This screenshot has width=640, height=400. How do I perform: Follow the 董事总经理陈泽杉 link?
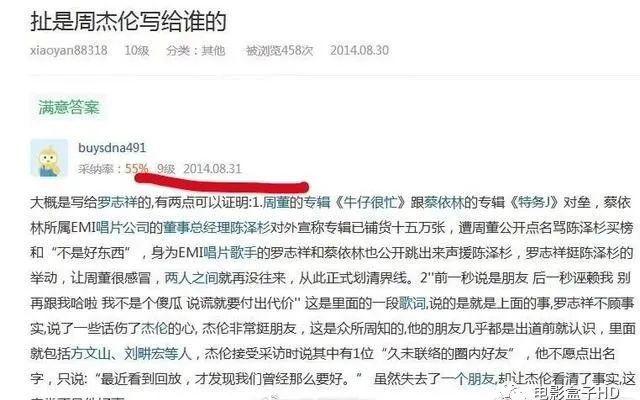pyautogui.click(x=217, y=228)
